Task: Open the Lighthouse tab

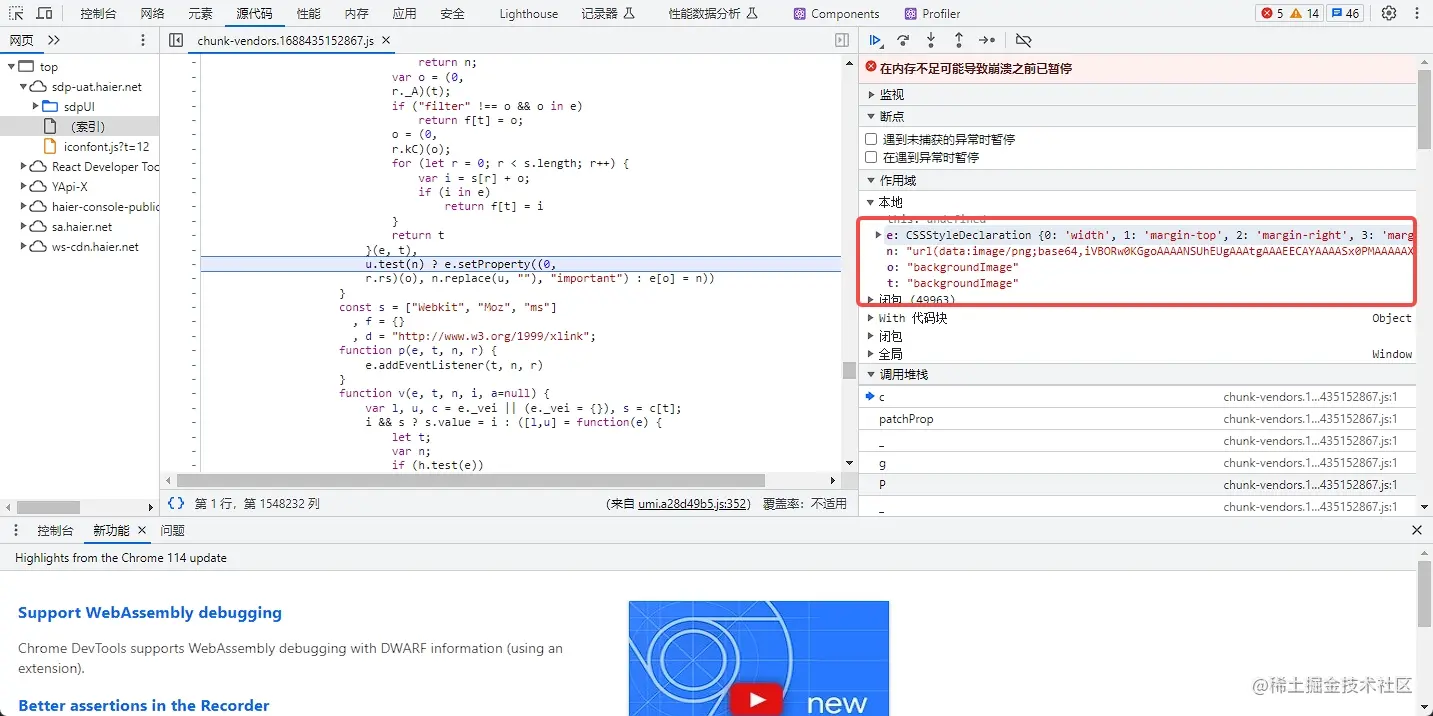Action: coord(529,13)
